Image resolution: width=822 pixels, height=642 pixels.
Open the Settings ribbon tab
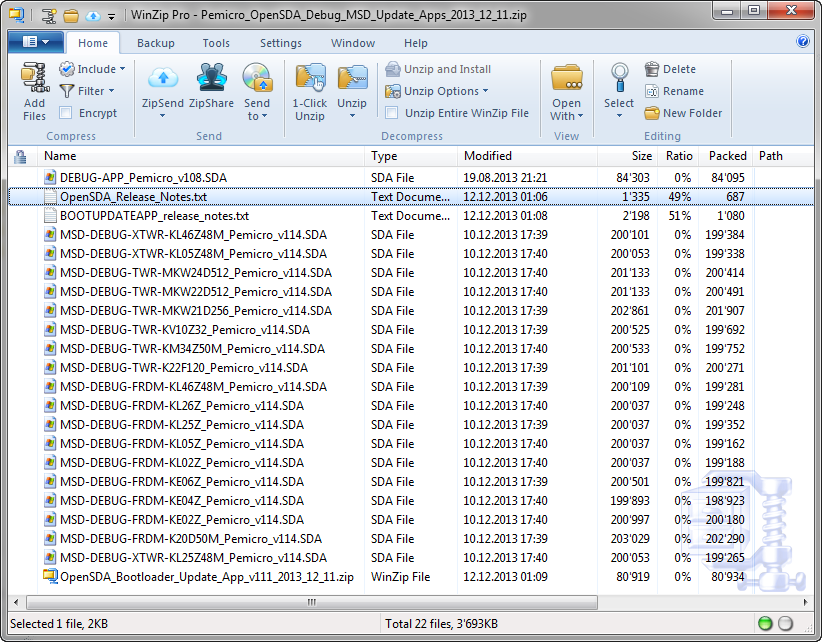pyautogui.click(x=280, y=43)
